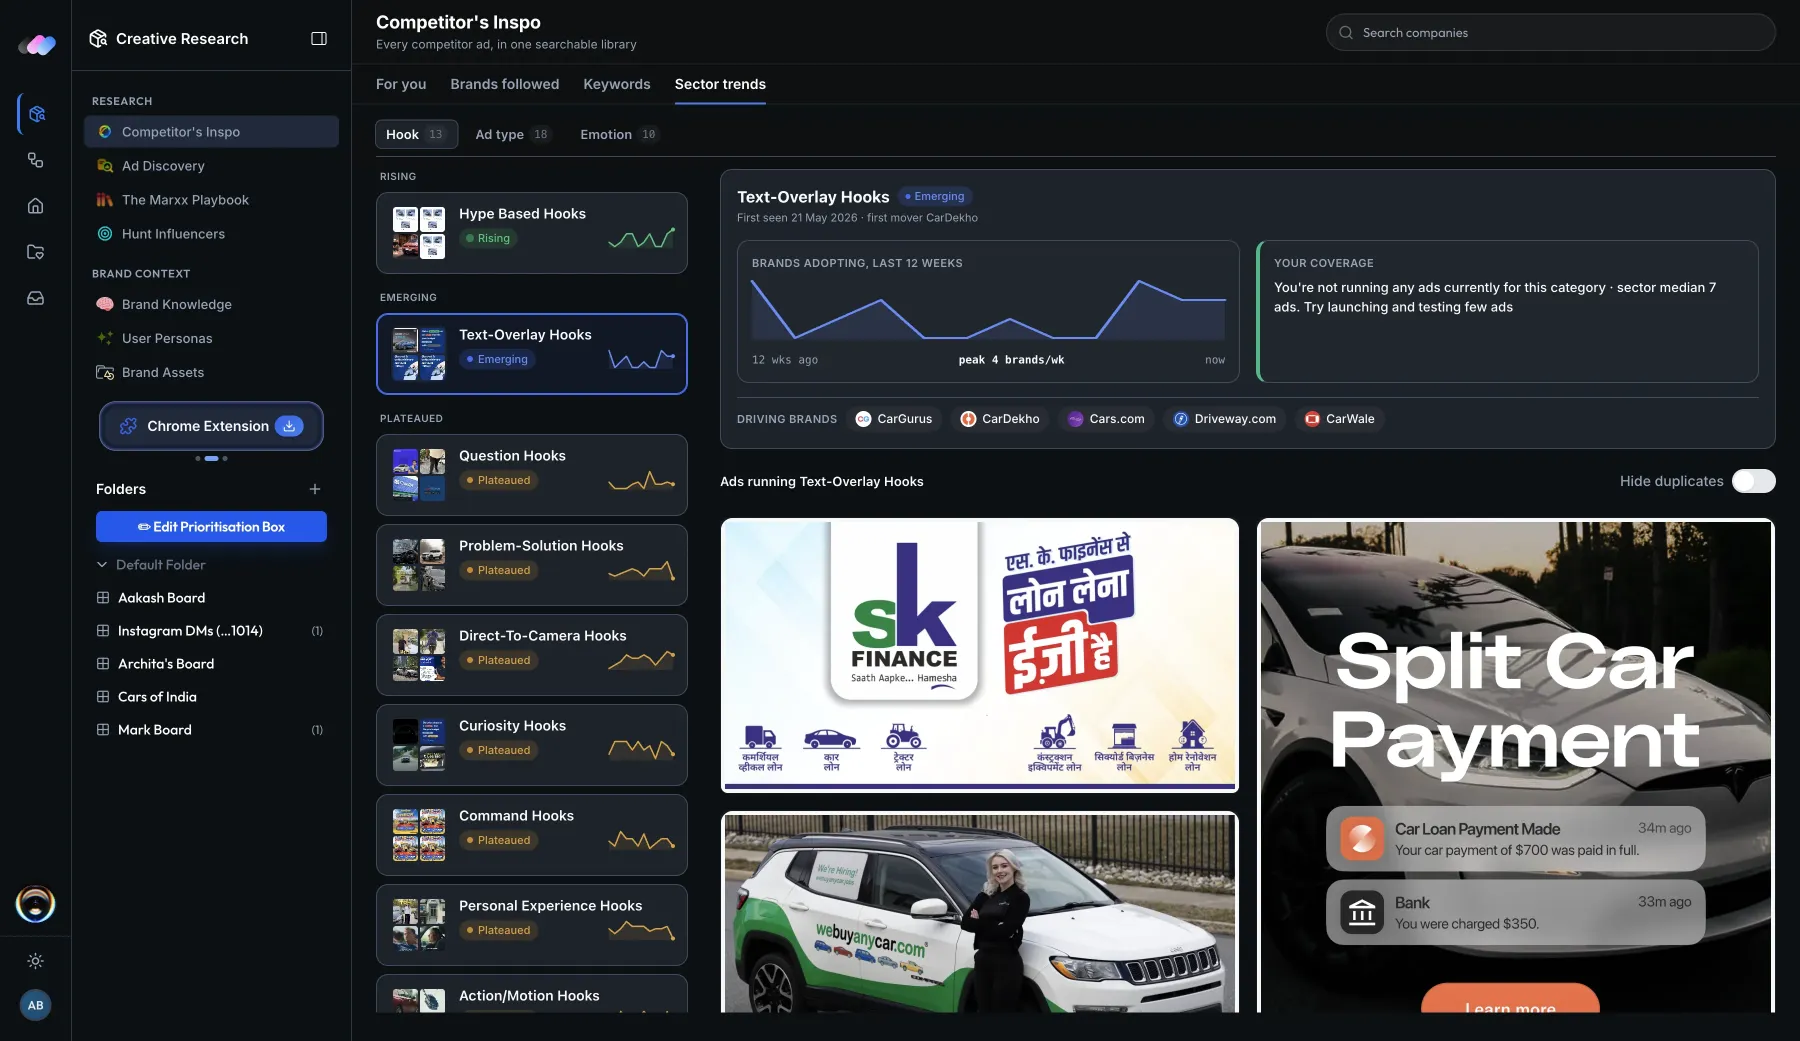Toggle the Hide duplicates switch
The image size is (1800, 1041).
click(x=1754, y=481)
